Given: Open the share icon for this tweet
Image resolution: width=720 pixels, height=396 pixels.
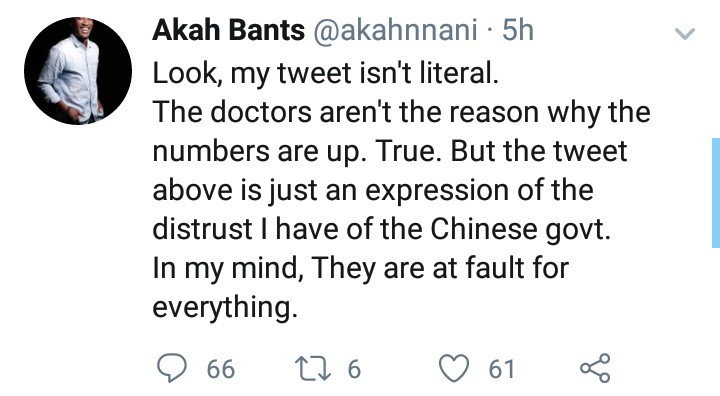Looking at the screenshot, I should coord(595,368).
